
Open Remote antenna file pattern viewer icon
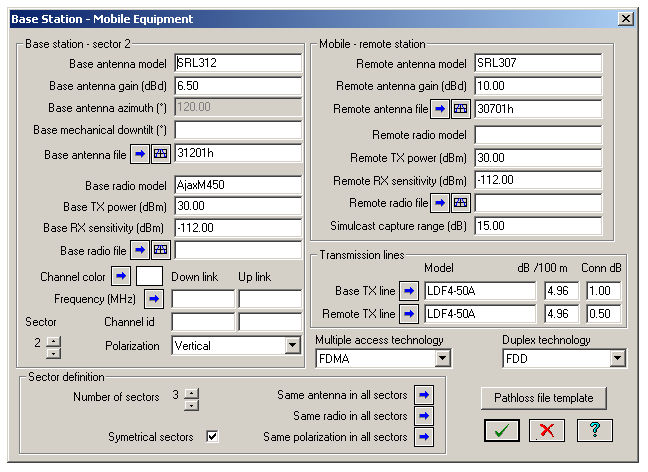[x=460, y=109]
